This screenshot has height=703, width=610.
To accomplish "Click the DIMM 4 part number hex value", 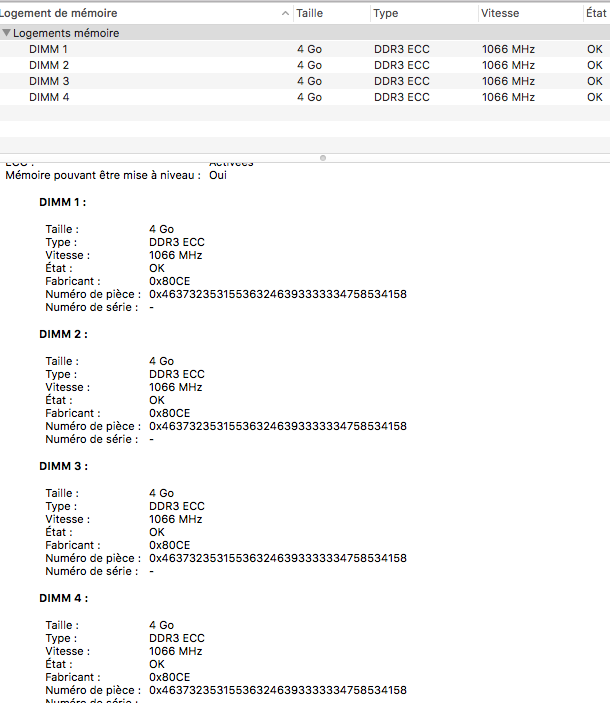I will coord(278,690).
